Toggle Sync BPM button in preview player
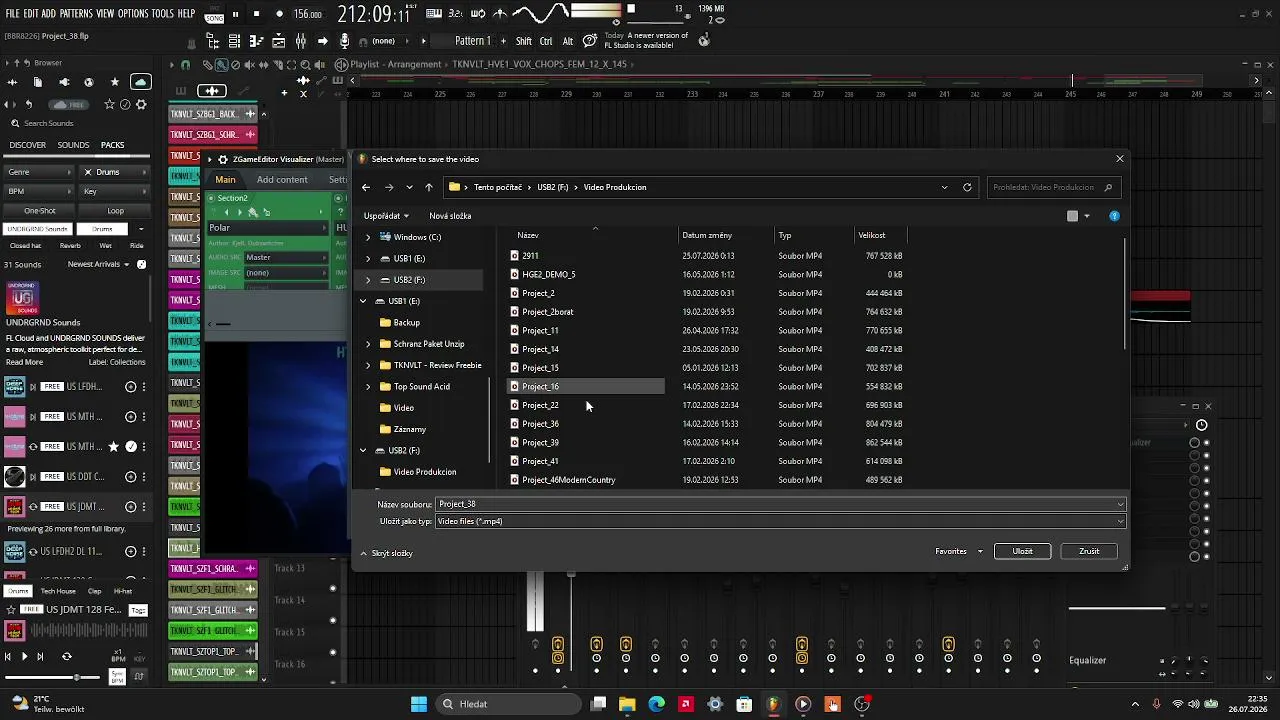The image size is (1280, 720). pos(118,676)
